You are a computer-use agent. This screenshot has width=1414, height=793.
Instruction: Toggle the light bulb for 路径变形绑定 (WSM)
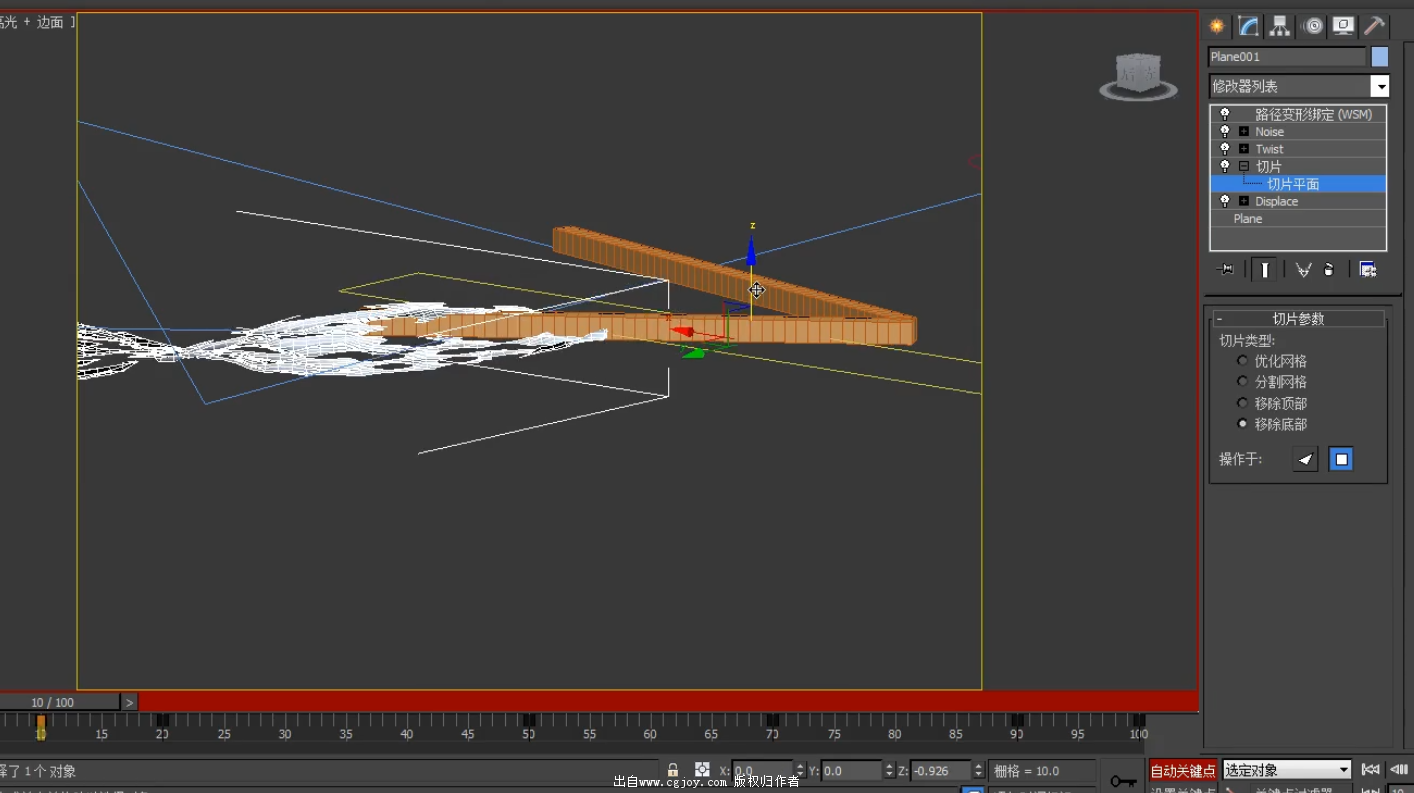point(1225,114)
